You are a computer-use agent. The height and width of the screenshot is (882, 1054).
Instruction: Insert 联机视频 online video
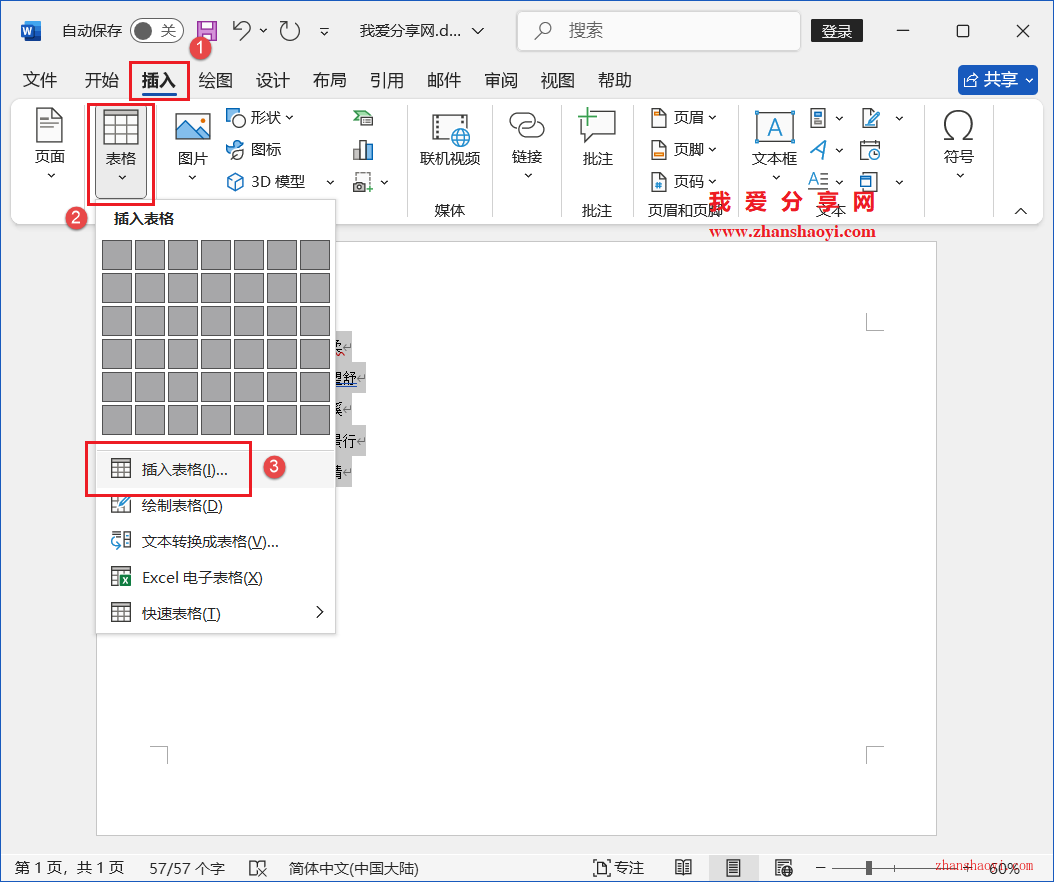tap(450, 140)
